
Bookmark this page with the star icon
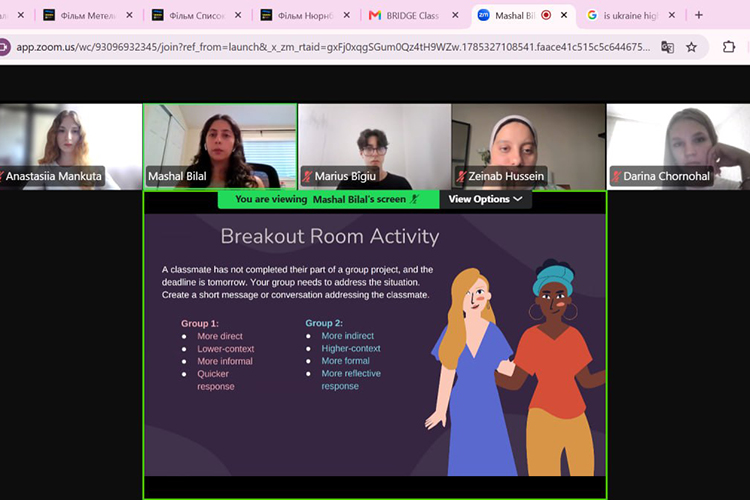[x=691, y=47]
